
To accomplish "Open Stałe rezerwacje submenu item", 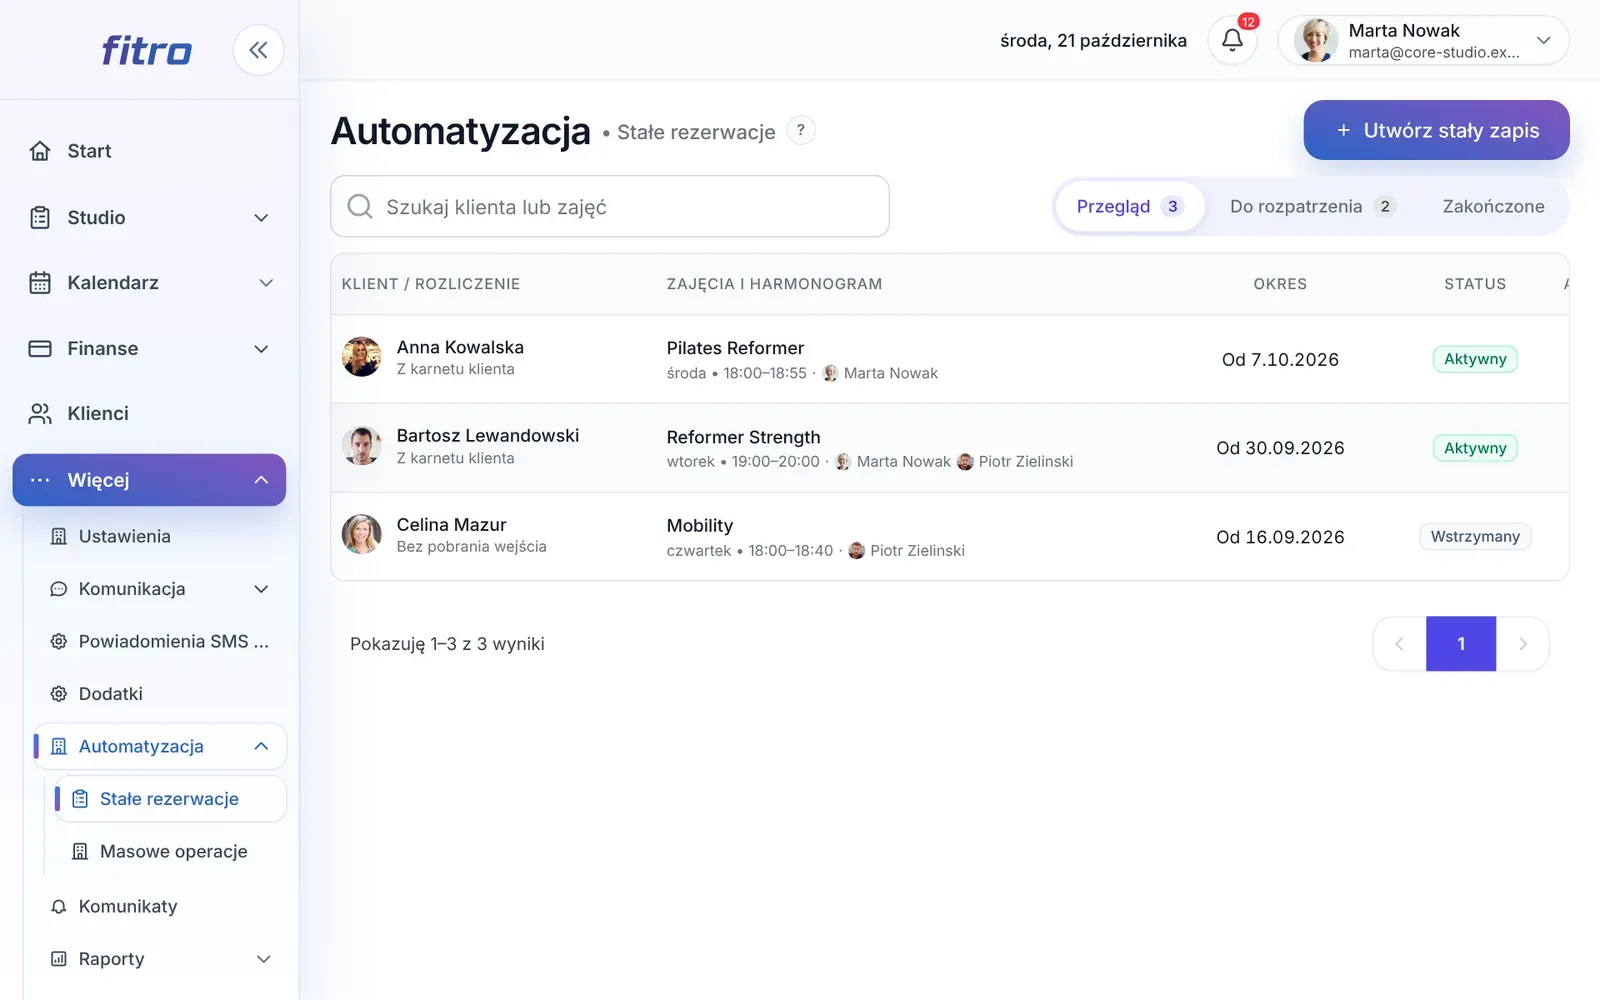I will point(170,799).
